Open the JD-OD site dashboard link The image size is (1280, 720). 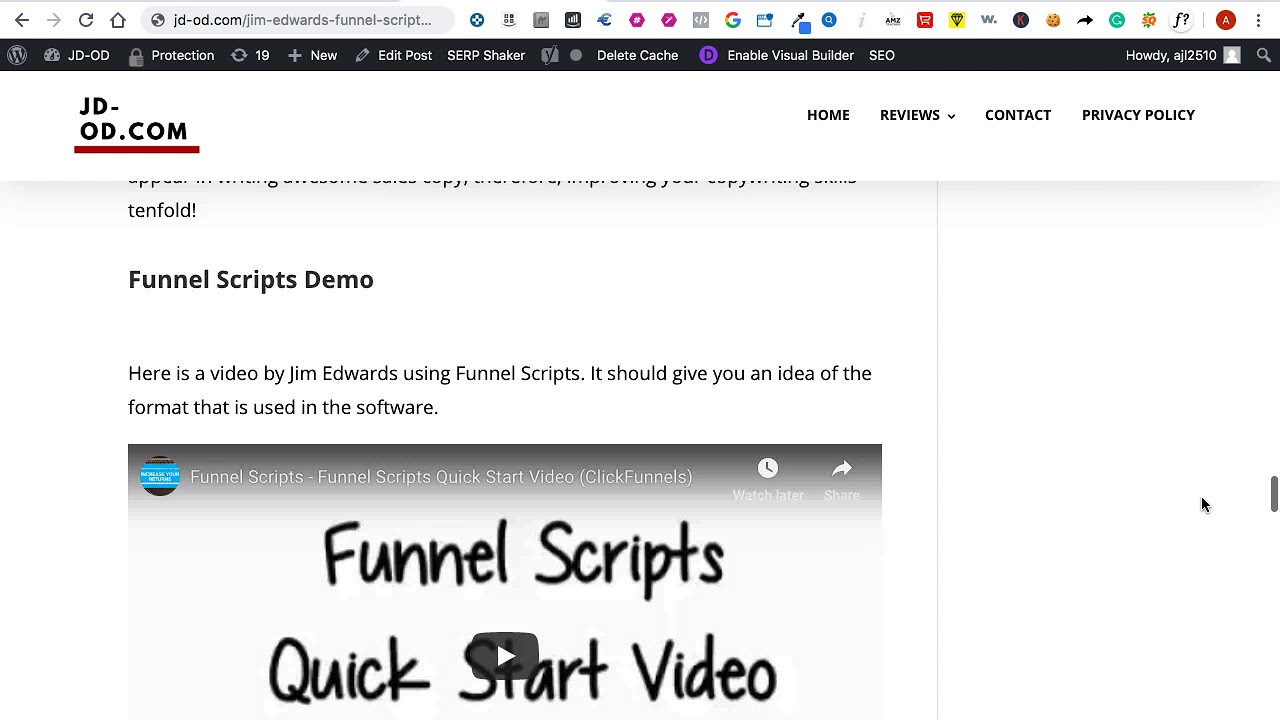[x=77, y=55]
